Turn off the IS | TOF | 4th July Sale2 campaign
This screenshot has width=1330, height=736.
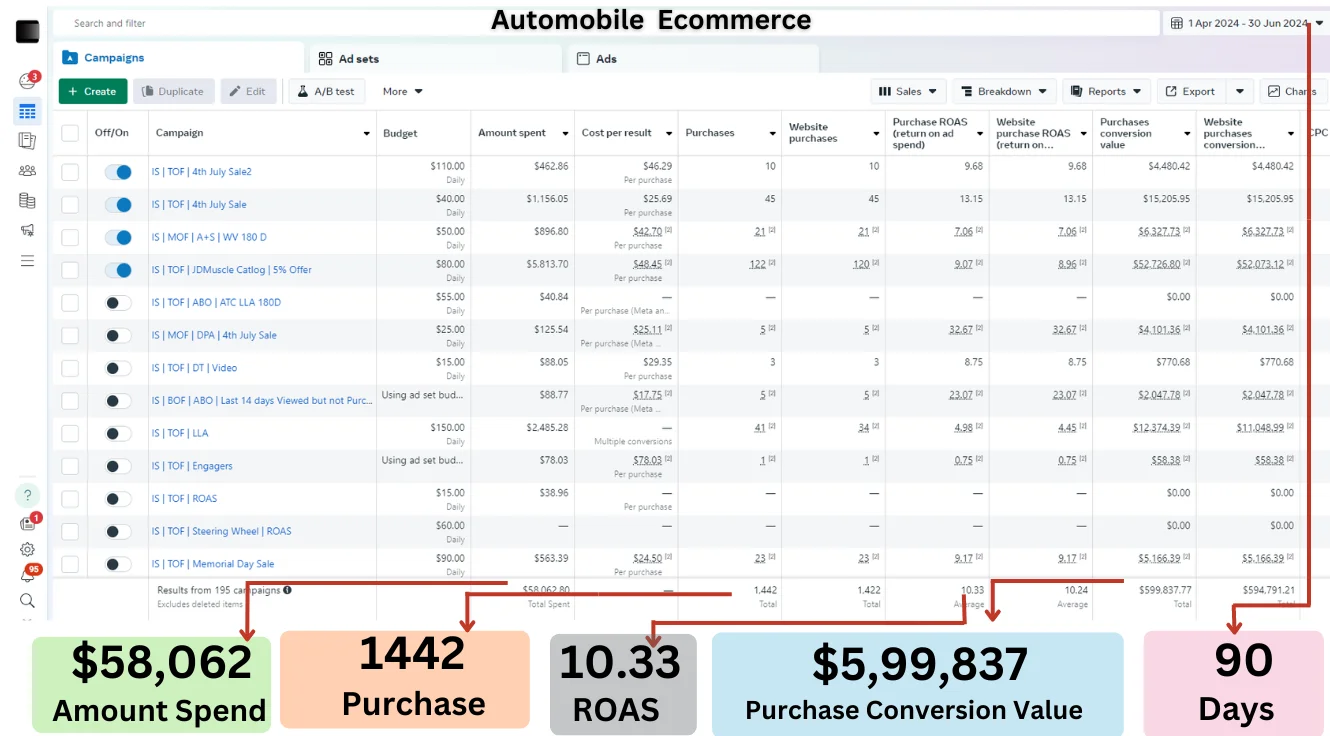point(118,172)
